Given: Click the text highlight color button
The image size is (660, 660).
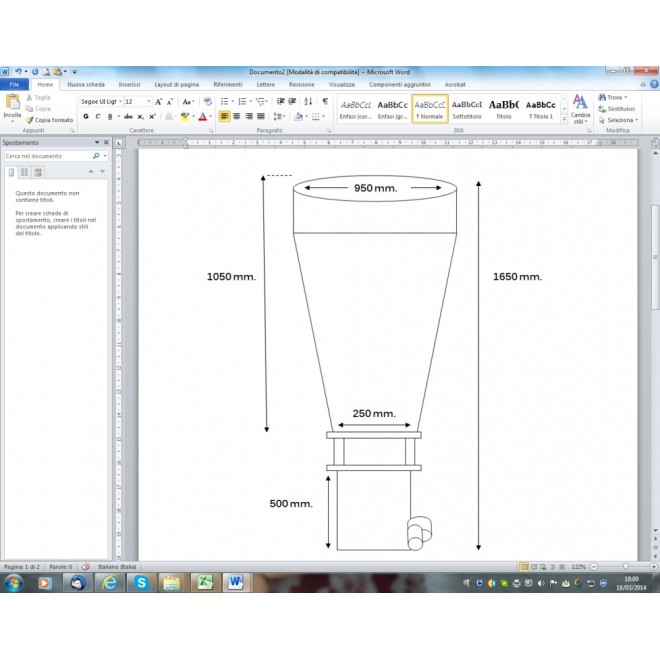Looking at the screenshot, I should [184, 117].
